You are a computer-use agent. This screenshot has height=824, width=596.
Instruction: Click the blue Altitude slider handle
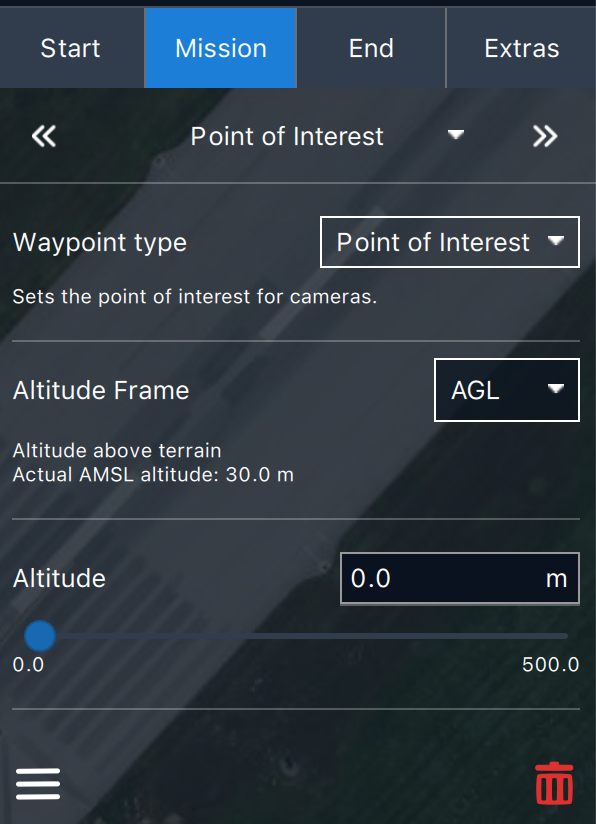40,636
